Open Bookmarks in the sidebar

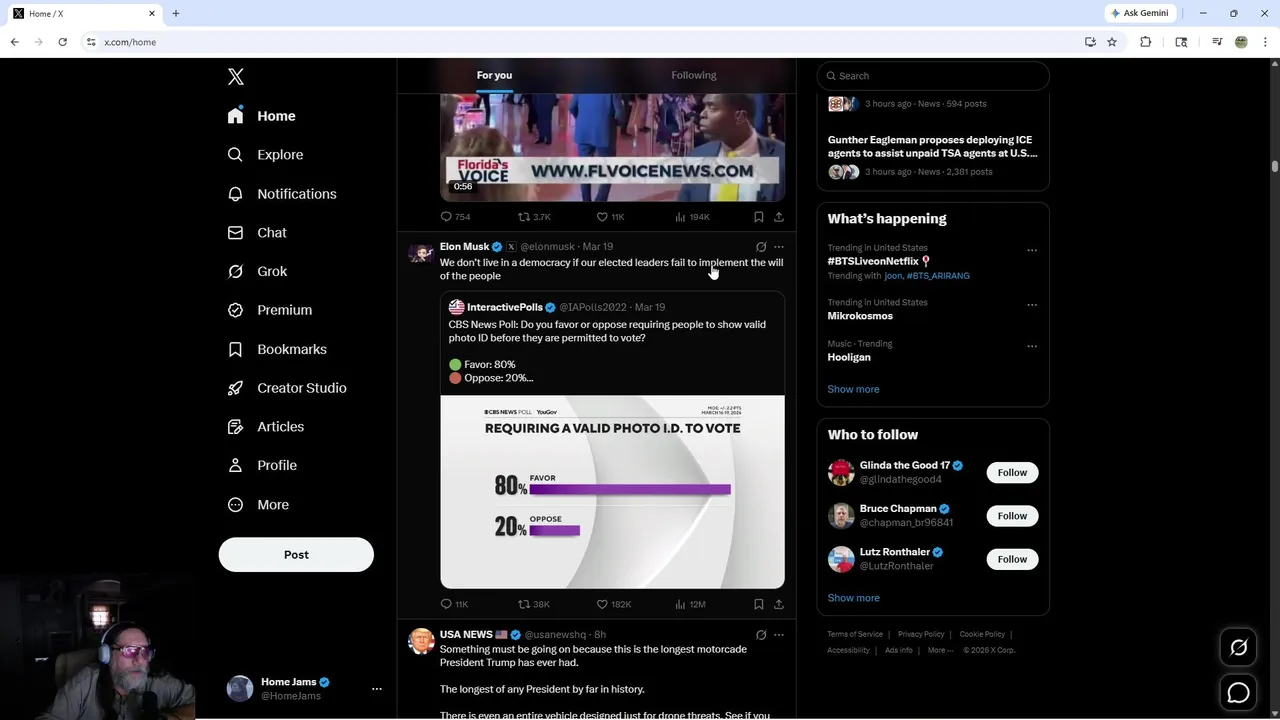[277, 349]
